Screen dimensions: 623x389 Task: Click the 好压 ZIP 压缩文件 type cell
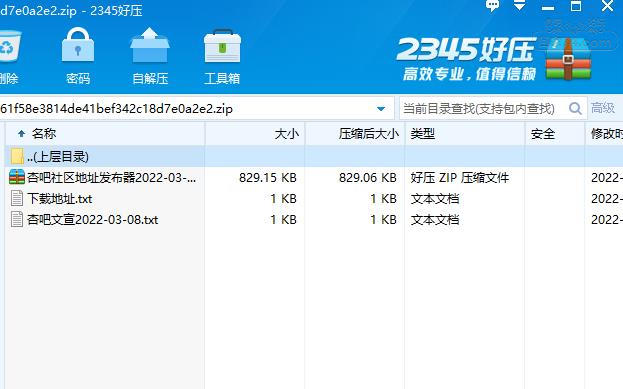pos(460,178)
